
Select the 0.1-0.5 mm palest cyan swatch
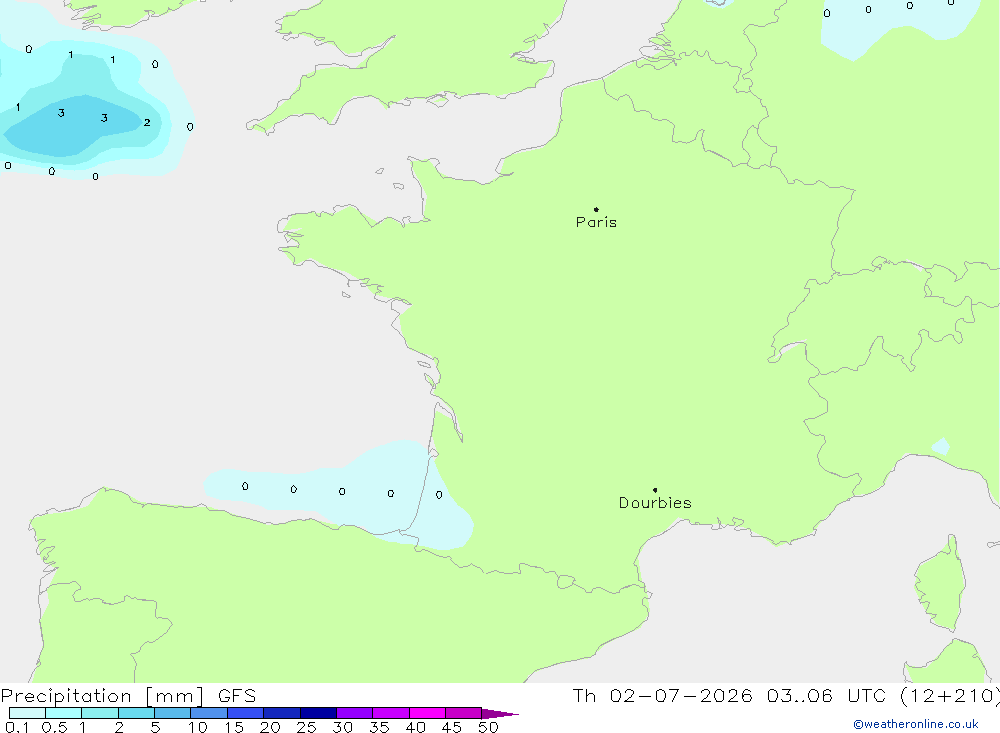(x=27, y=713)
